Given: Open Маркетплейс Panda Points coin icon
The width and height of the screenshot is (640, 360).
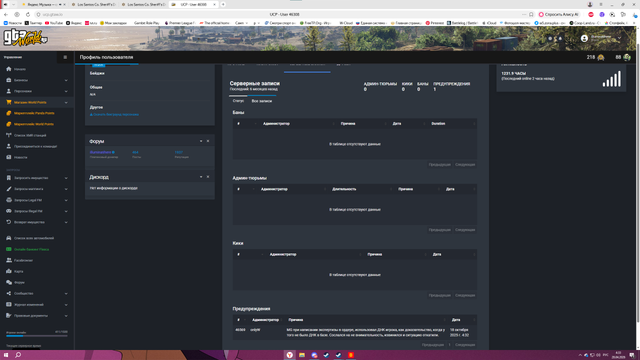Looking at the screenshot, I should point(9,113).
